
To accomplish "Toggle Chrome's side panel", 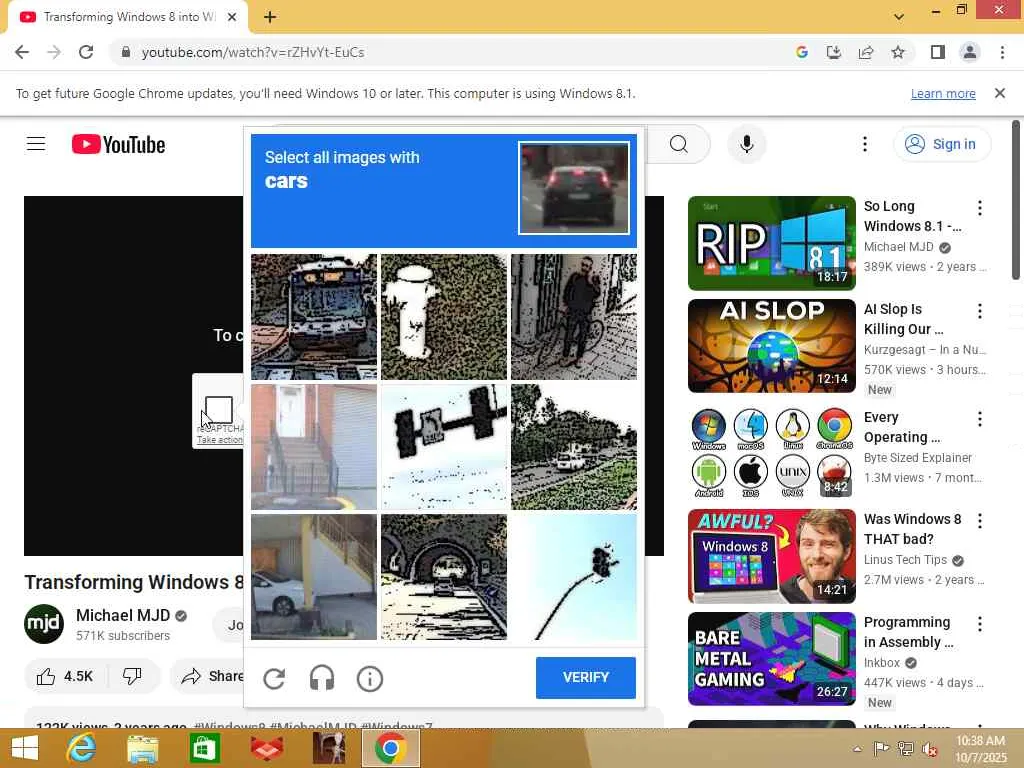I will [938, 52].
